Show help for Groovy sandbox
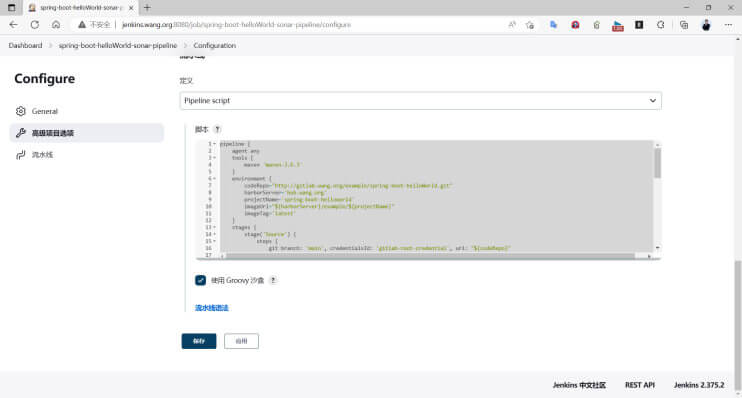The image size is (742, 398). (273, 280)
